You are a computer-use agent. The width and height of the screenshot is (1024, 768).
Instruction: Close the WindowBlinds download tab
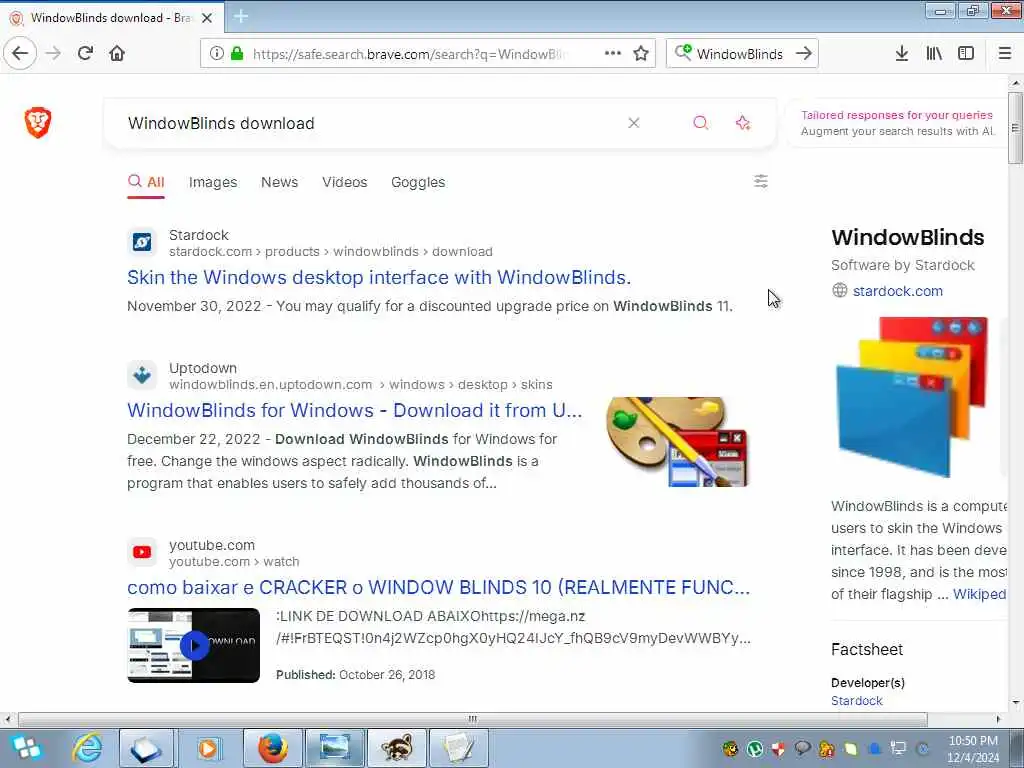pos(207,18)
